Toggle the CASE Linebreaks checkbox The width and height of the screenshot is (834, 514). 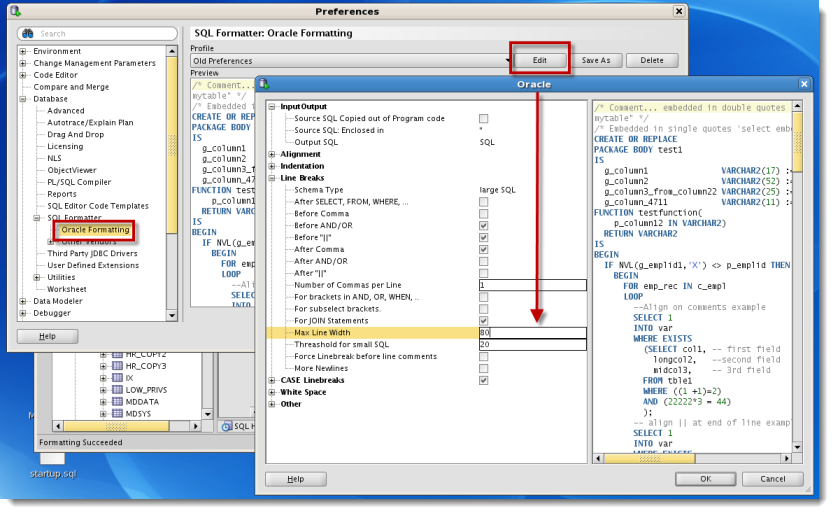pyautogui.click(x=483, y=380)
